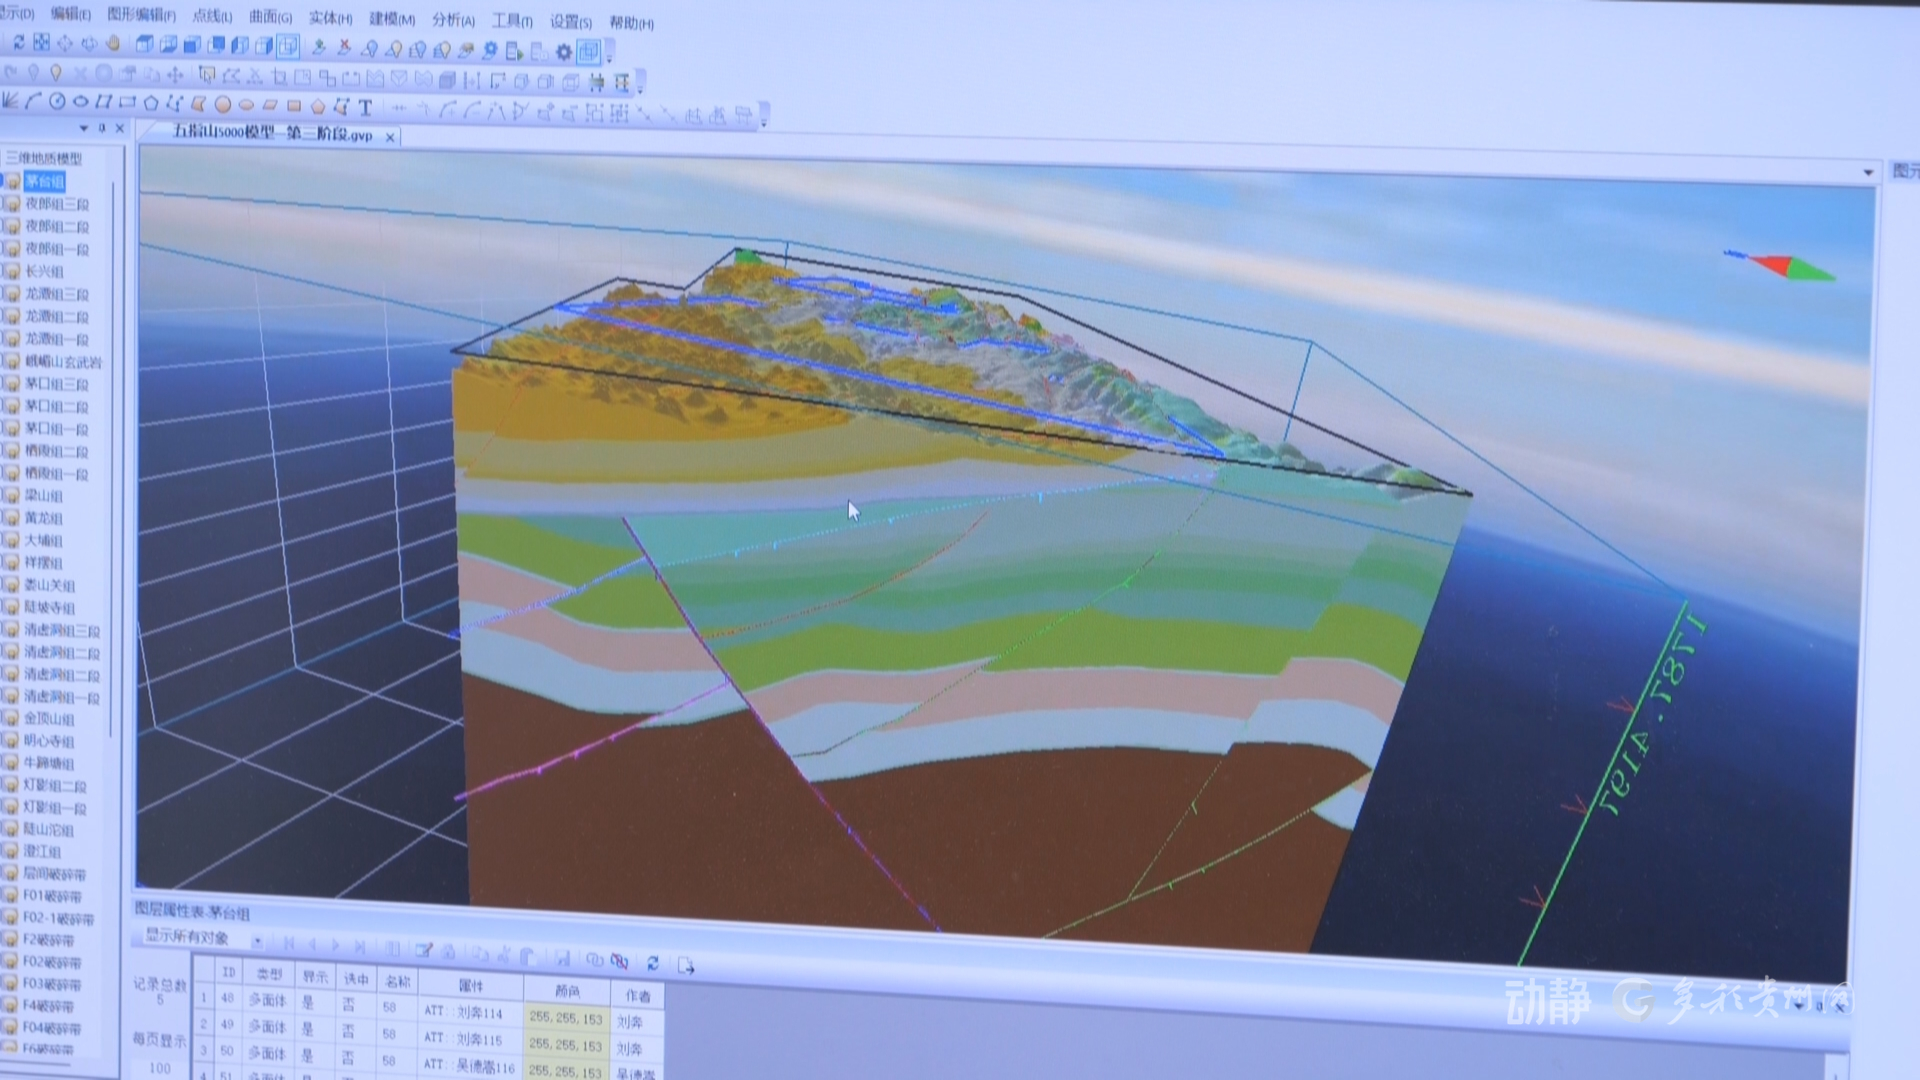The width and height of the screenshot is (1920, 1080).
Task: Toggle layer icon beside F2破碎带
Action: pyautogui.click(x=11, y=939)
